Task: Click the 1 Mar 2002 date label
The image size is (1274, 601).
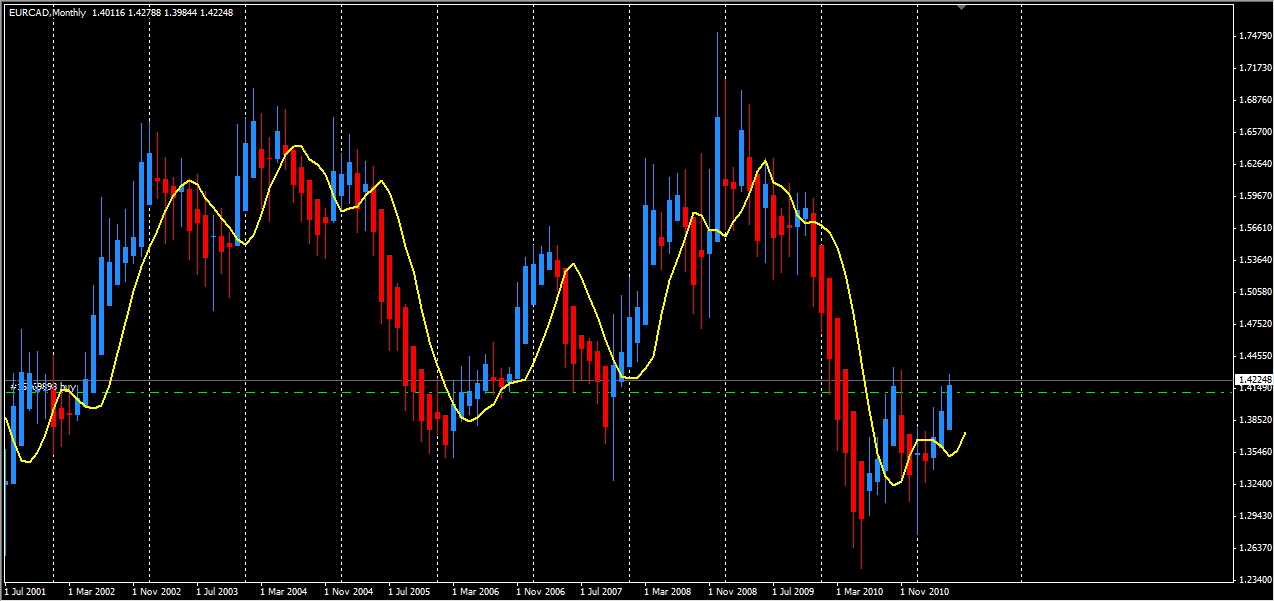Action: (91, 591)
